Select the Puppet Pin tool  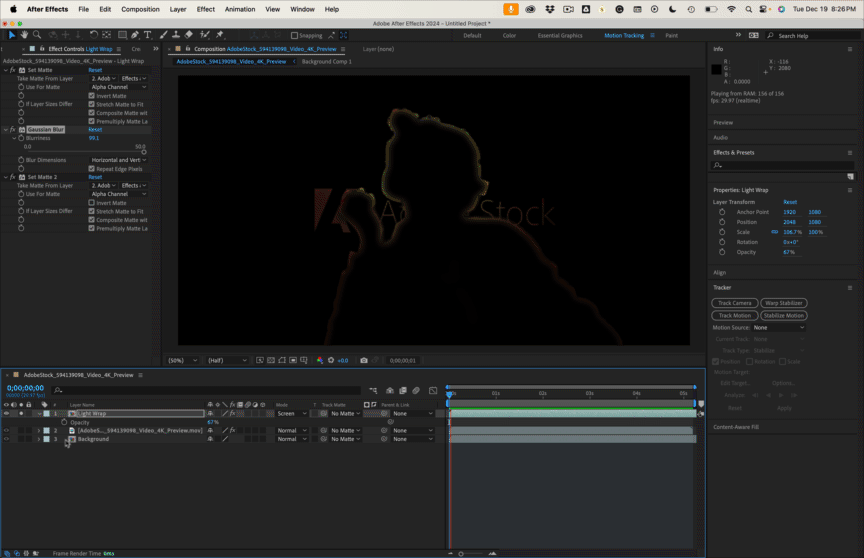coord(220,35)
